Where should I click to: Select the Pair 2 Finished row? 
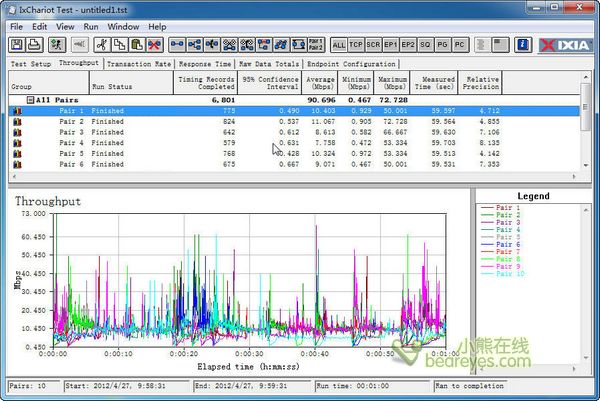point(294,122)
